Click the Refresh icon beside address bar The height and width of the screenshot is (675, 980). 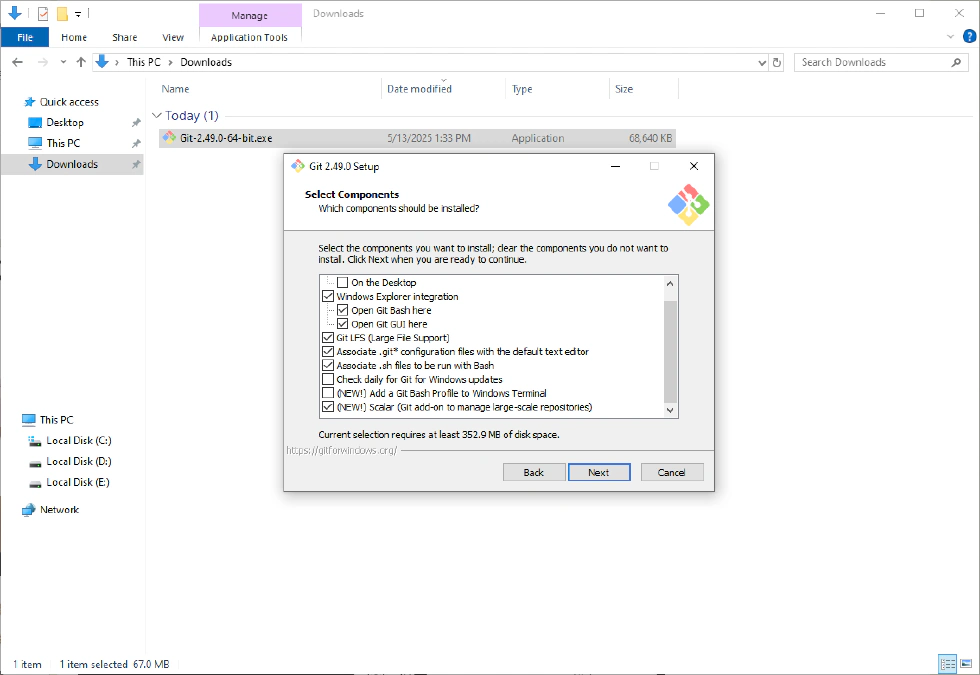coord(777,62)
